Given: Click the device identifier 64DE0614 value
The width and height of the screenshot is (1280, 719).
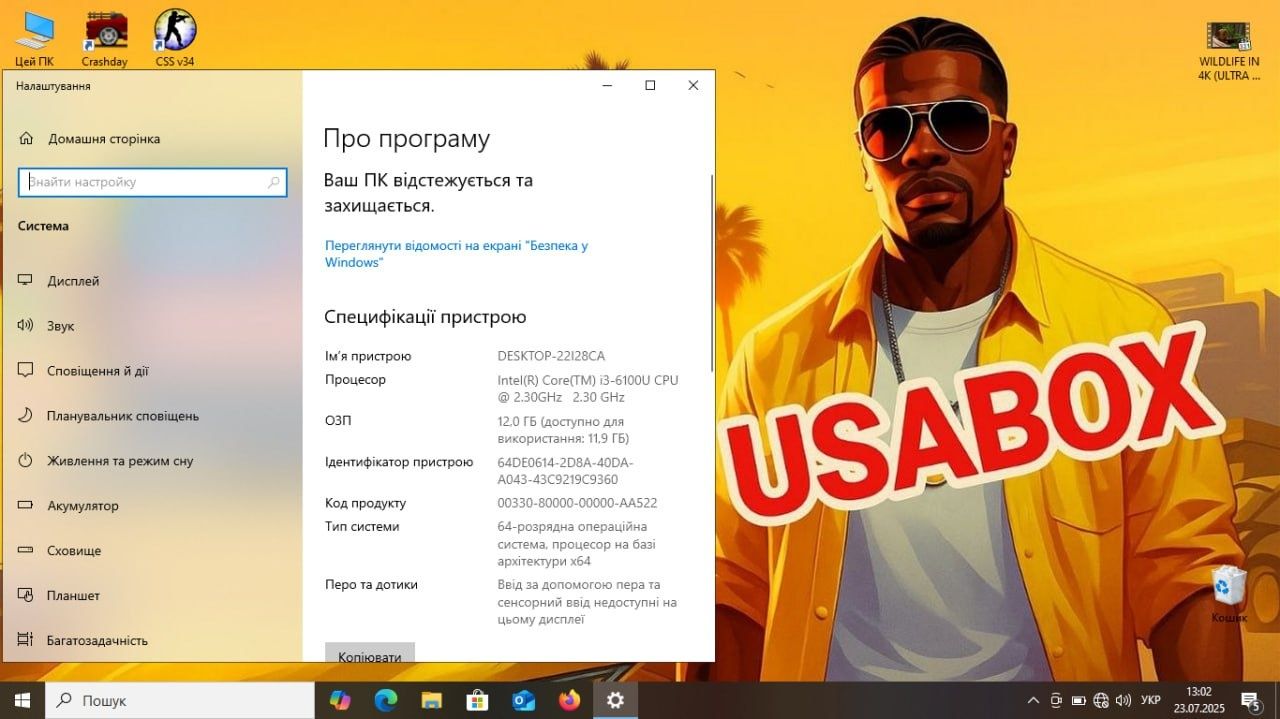Looking at the screenshot, I should coord(565,471).
